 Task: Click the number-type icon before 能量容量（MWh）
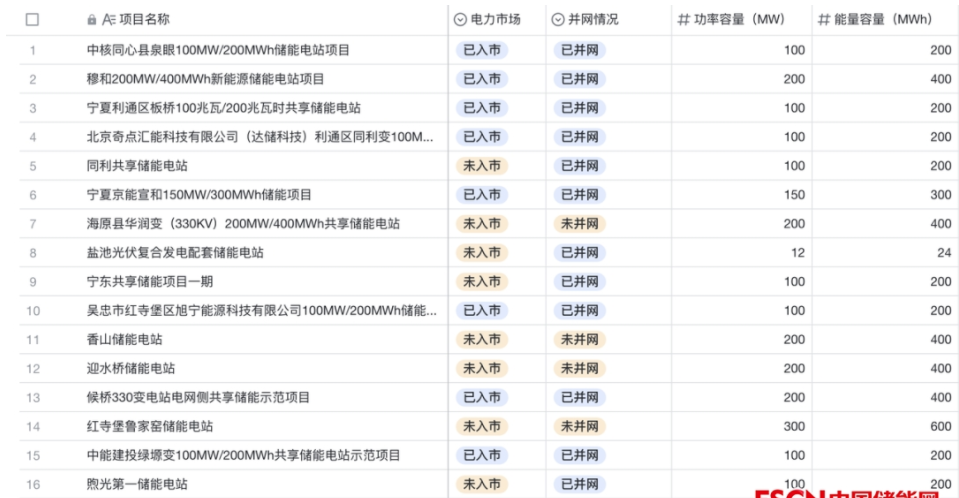coord(824,20)
